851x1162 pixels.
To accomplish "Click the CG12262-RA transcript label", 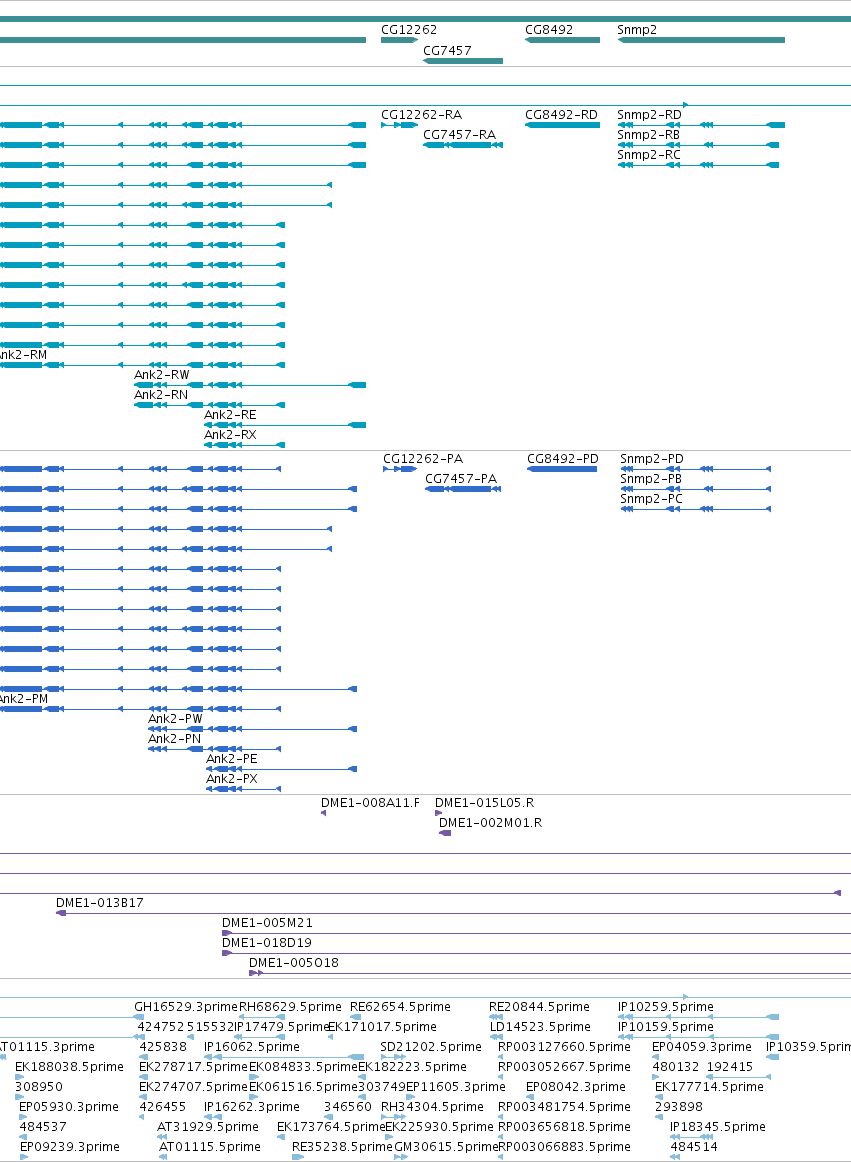I will [421, 115].
